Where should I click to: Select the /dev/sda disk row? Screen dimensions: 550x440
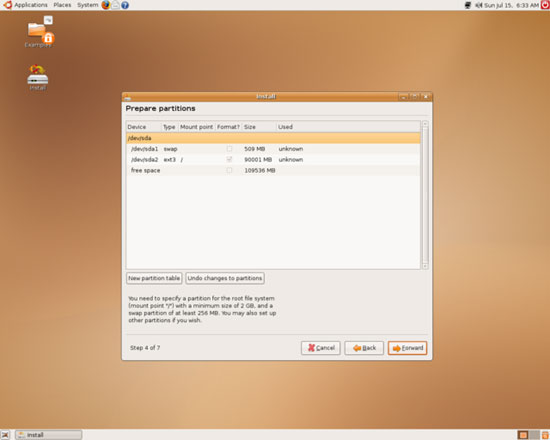(273, 138)
